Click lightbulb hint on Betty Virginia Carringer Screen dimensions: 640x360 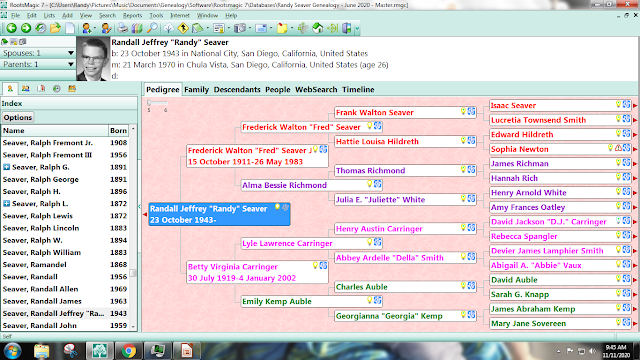[315, 265]
